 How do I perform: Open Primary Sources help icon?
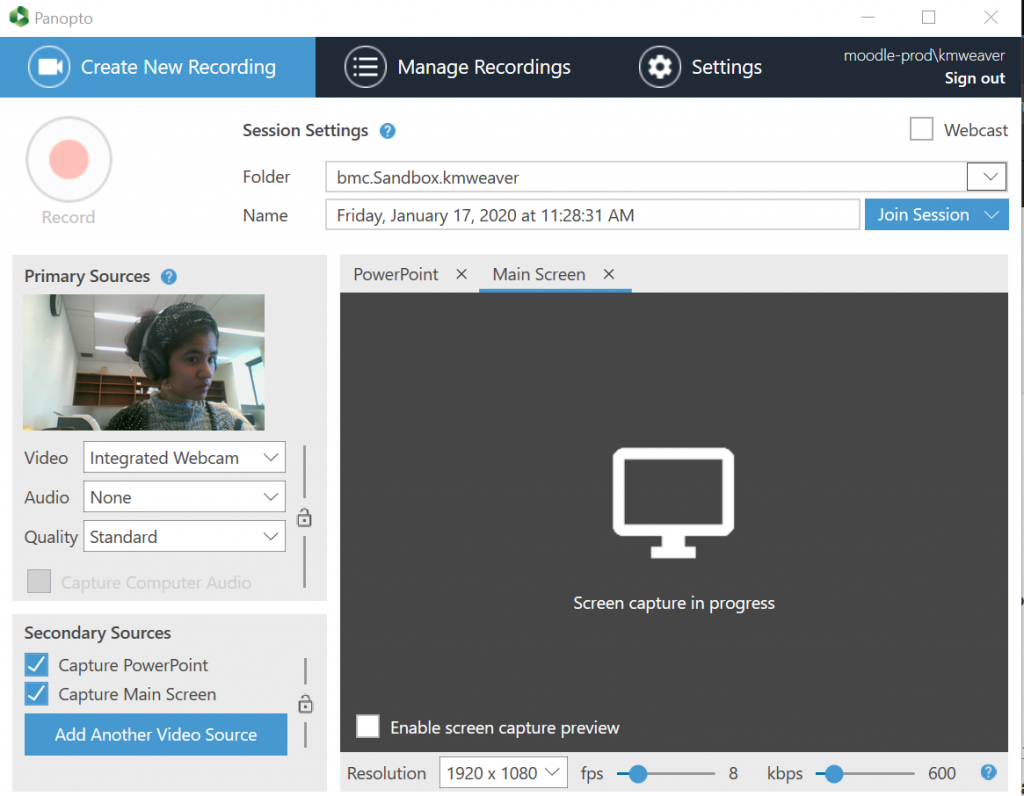(168, 277)
